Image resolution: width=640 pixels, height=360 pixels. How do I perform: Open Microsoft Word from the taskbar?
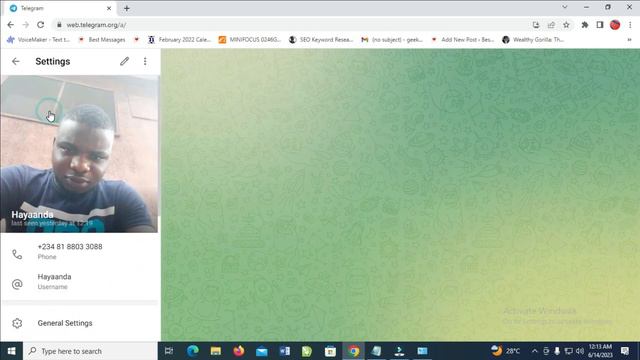coord(285,351)
